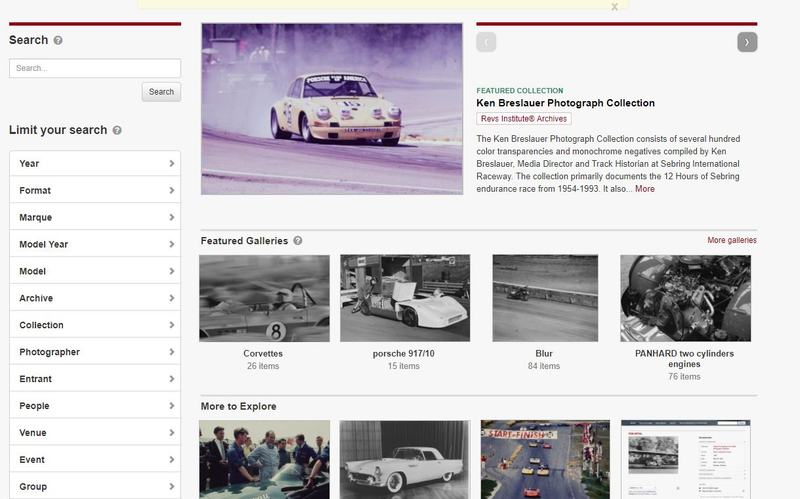Expand the Format facet
Viewport: 800px width, 499px height.
95,190
